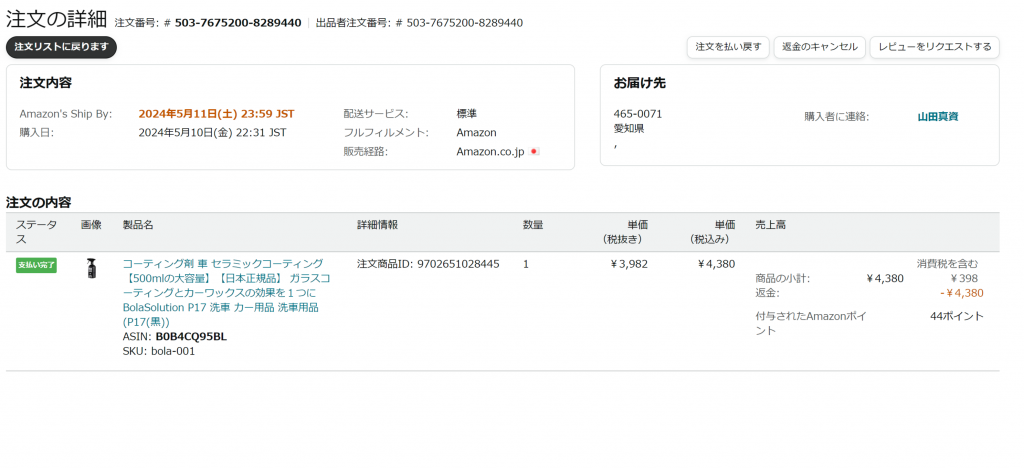The image size is (1024, 468).
Task: Click the Japan flag icon next to Amazon.co.jp
Action: click(x=534, y=151)
